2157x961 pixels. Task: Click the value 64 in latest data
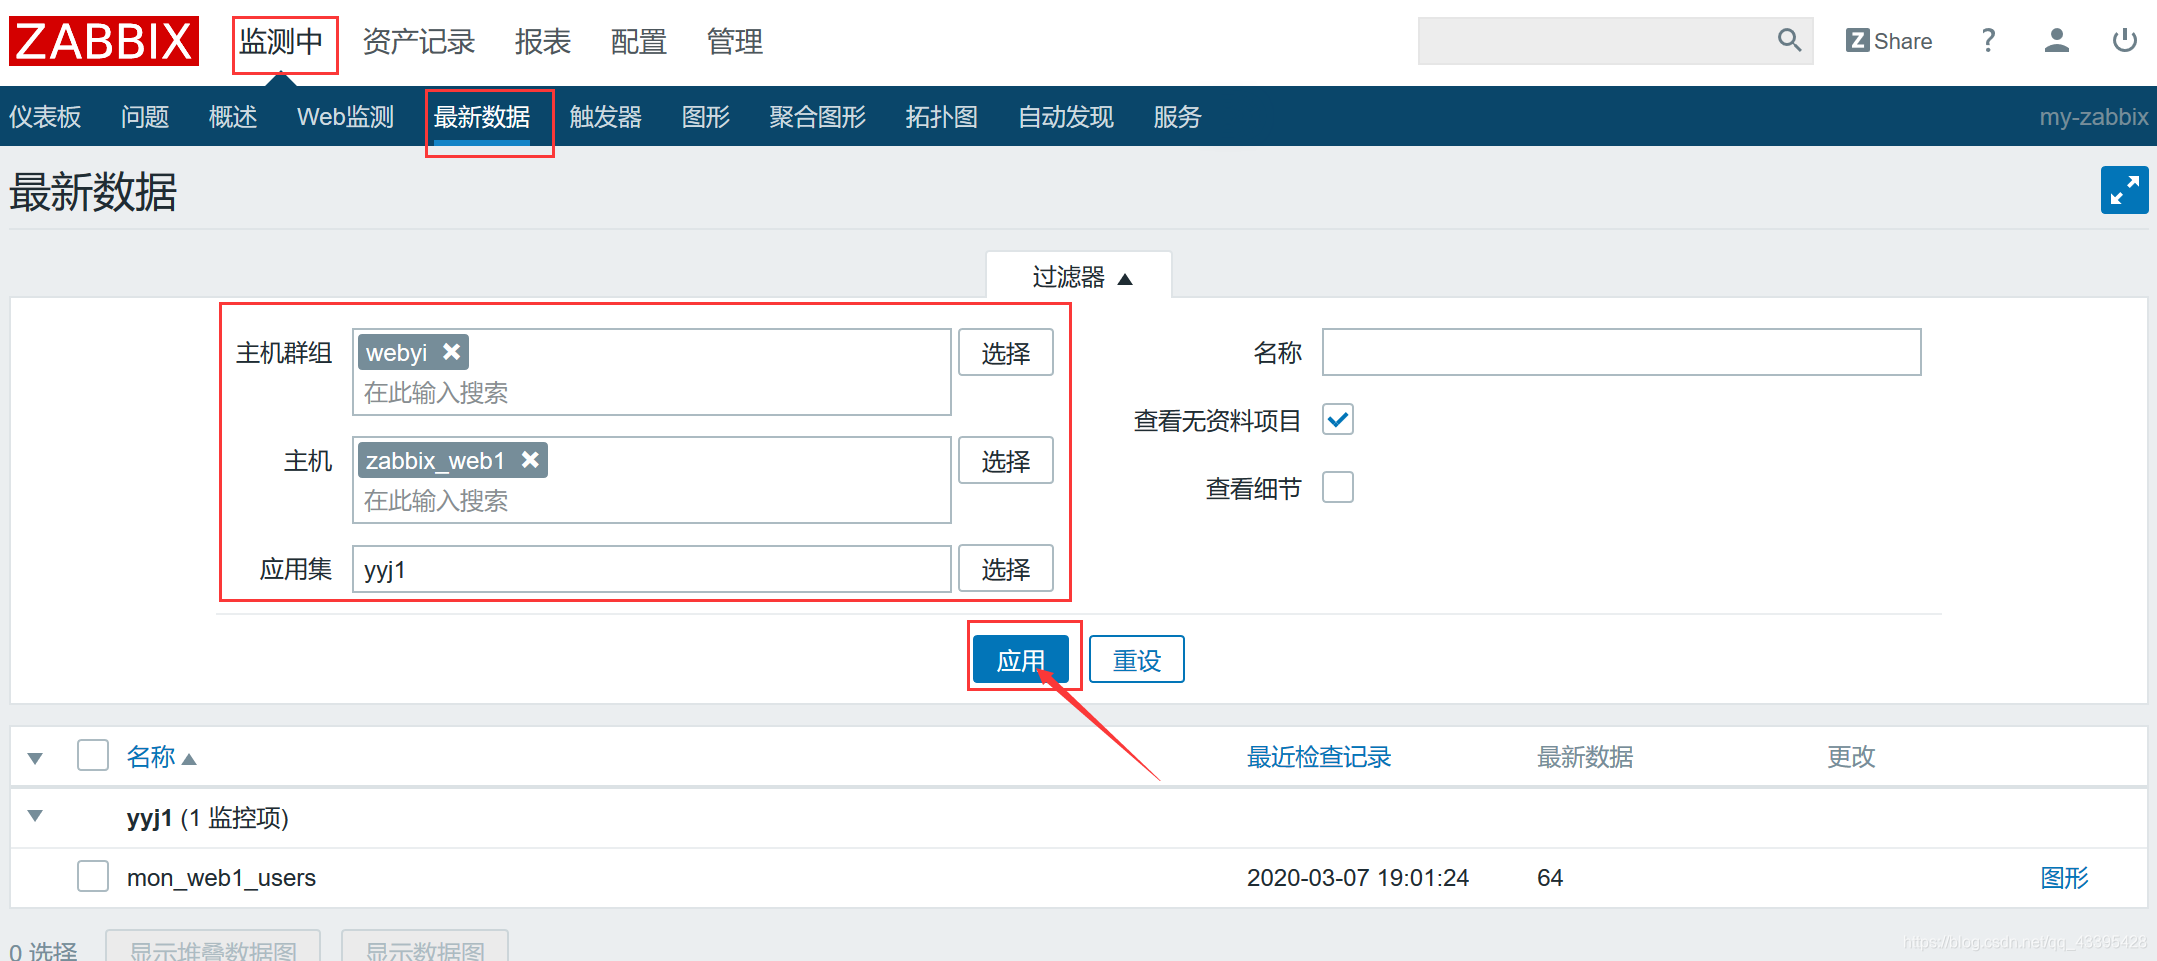coord(1550,877)
